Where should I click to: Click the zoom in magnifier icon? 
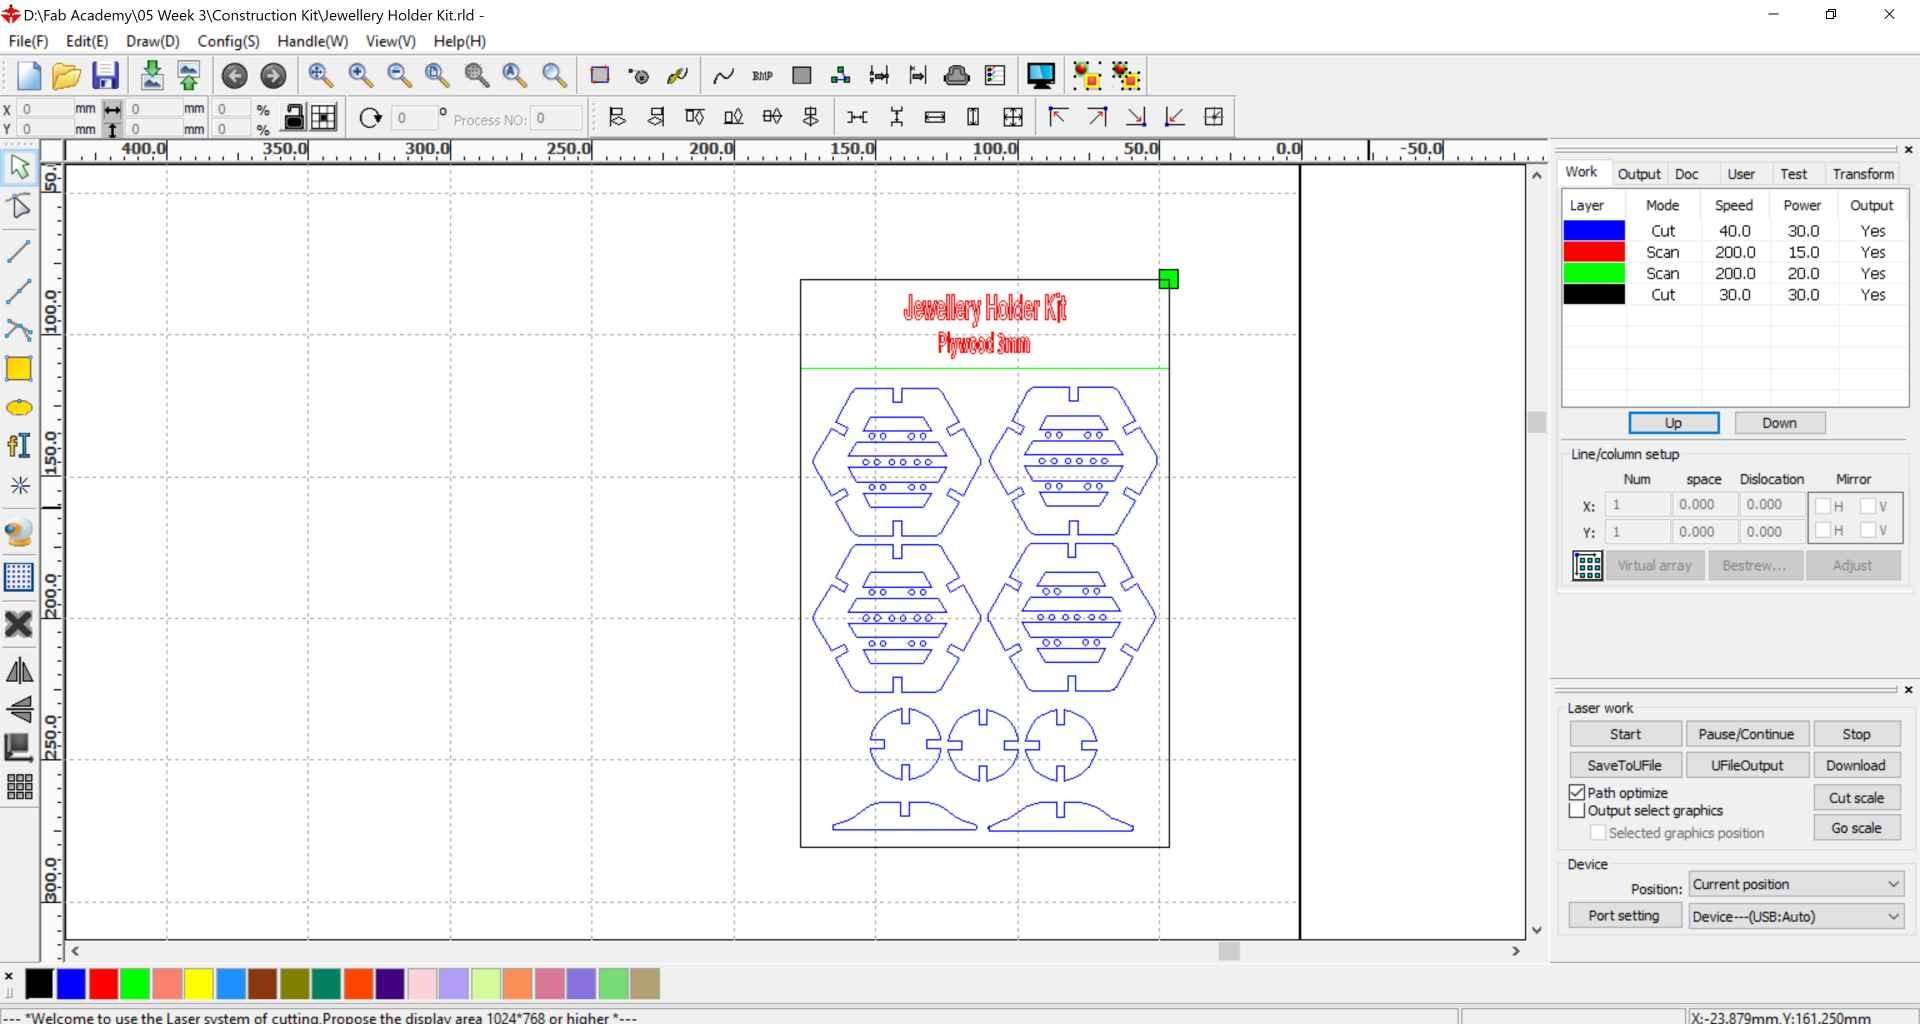pyautogui.click(x=360, y=76)
